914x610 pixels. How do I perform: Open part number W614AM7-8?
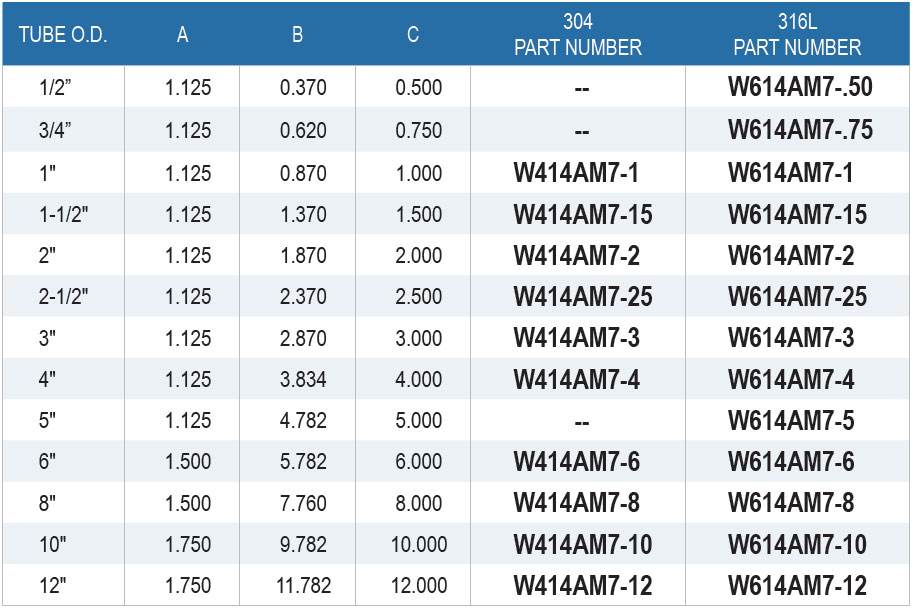click(x=790, y=503)
